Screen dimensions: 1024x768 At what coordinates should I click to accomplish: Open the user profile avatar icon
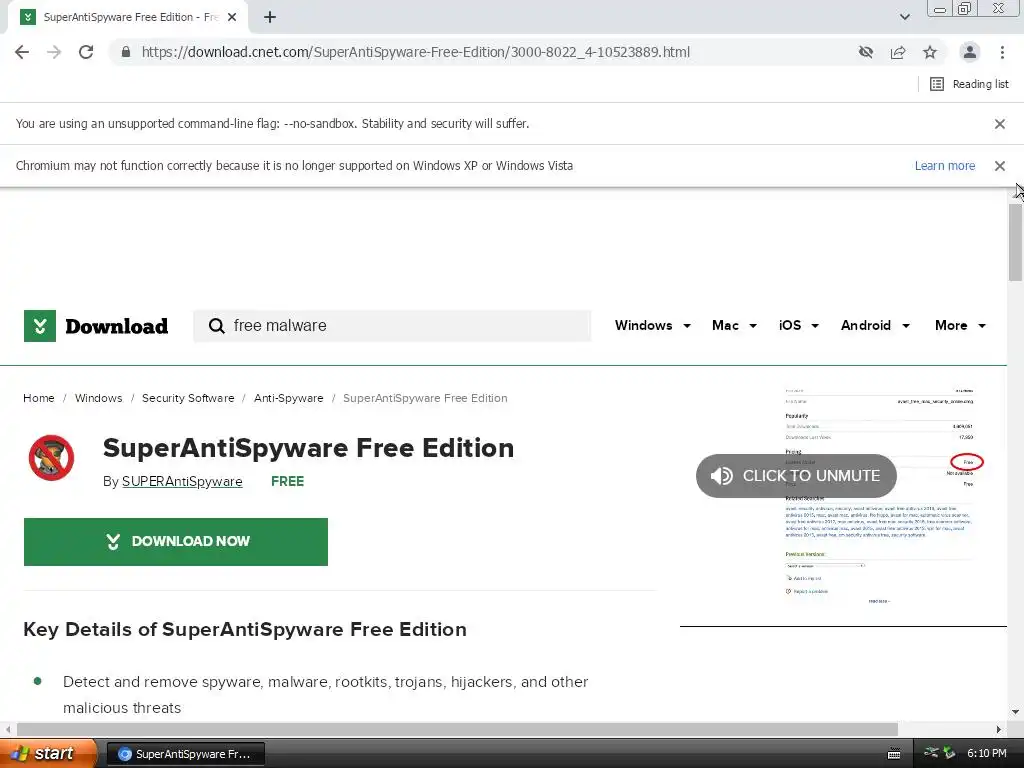click(970, 52)
